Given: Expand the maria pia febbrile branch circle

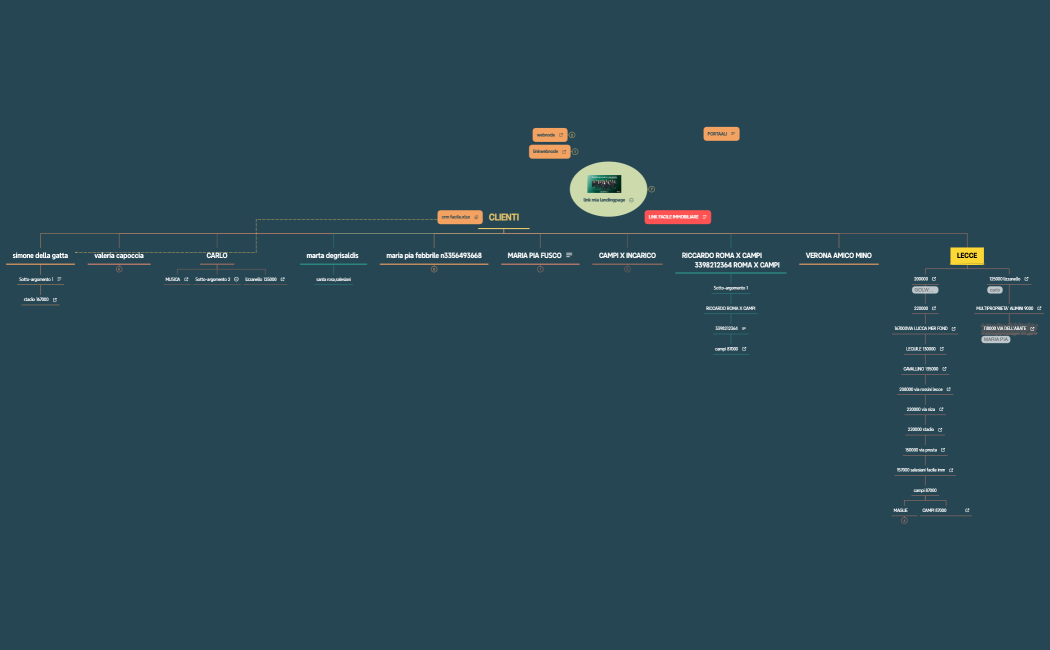Looking at the screenshot, I should (x=434, y=269).
